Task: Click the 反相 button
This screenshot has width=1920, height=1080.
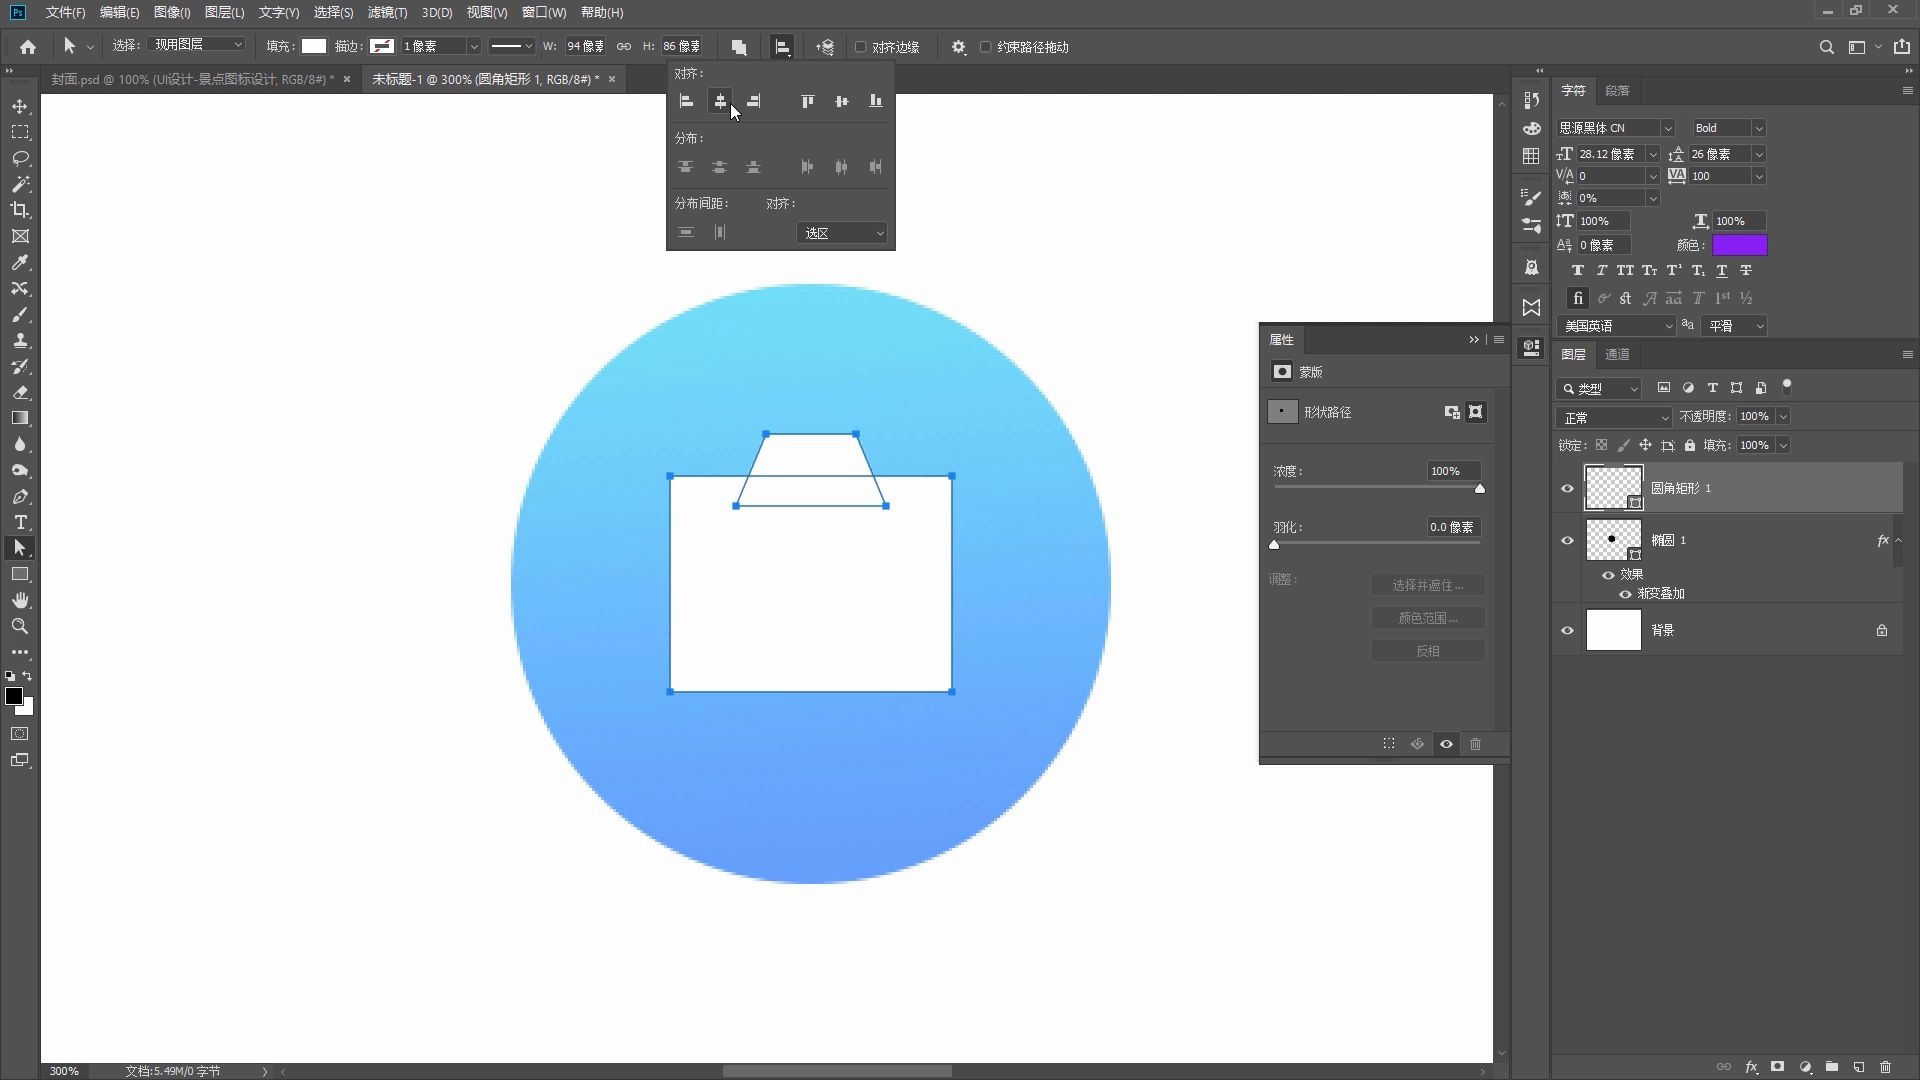Action: coord(1427,651)
